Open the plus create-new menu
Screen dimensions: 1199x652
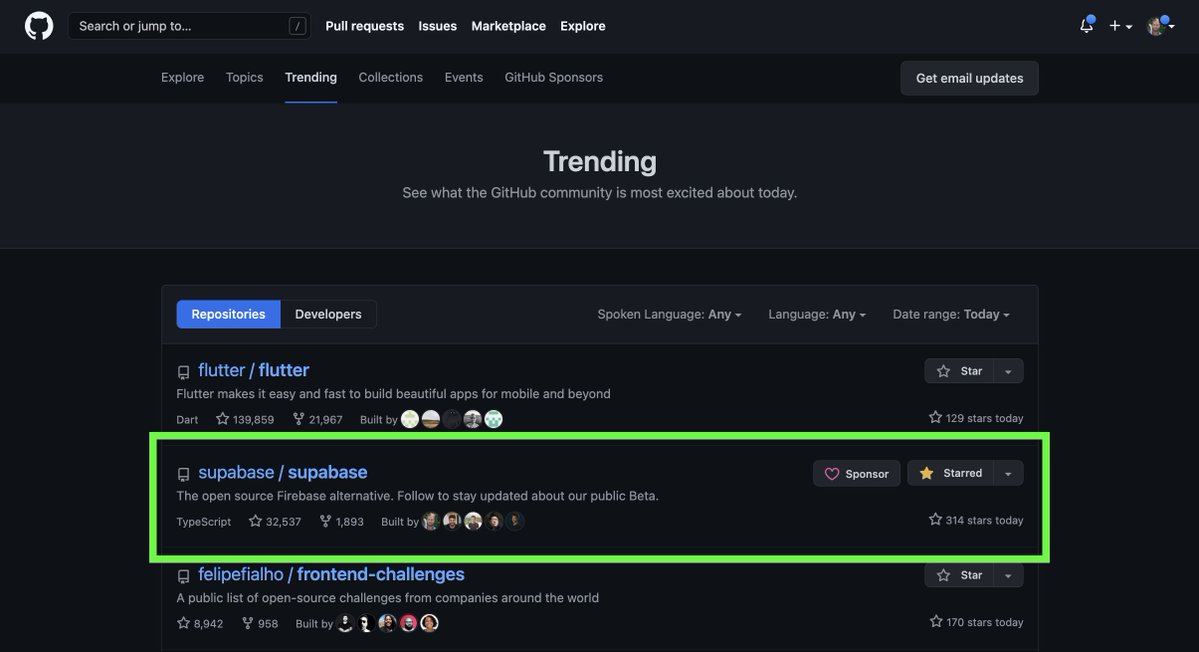click(x=1120, y=26)
